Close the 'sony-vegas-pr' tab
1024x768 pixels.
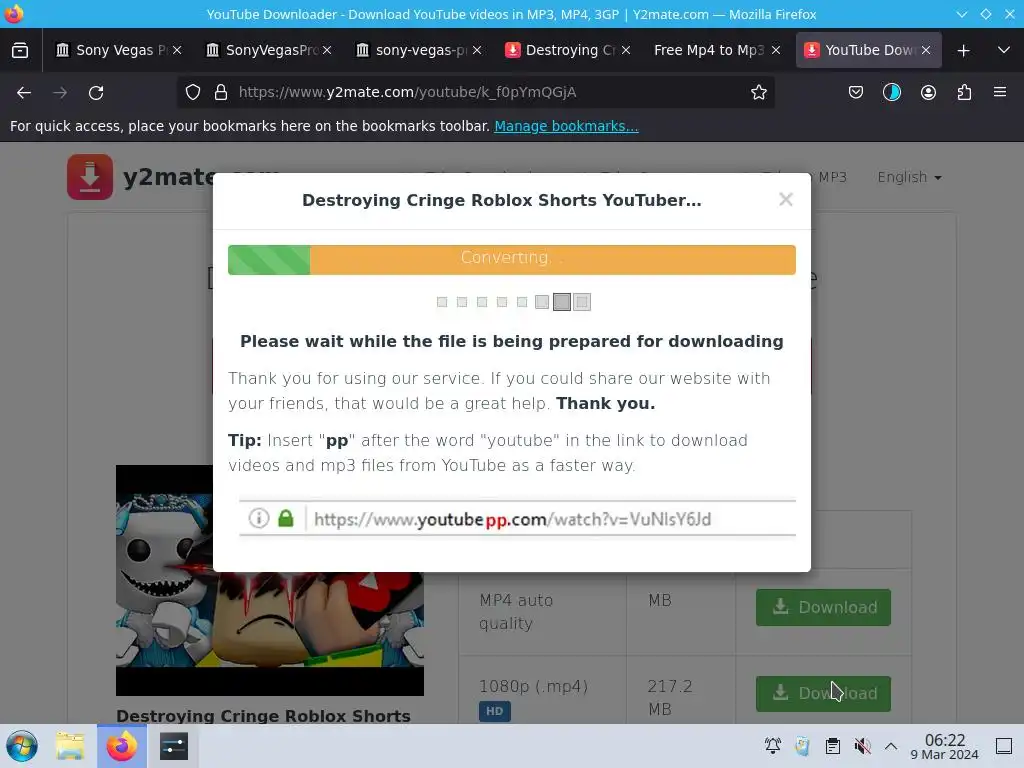(477, 50)
